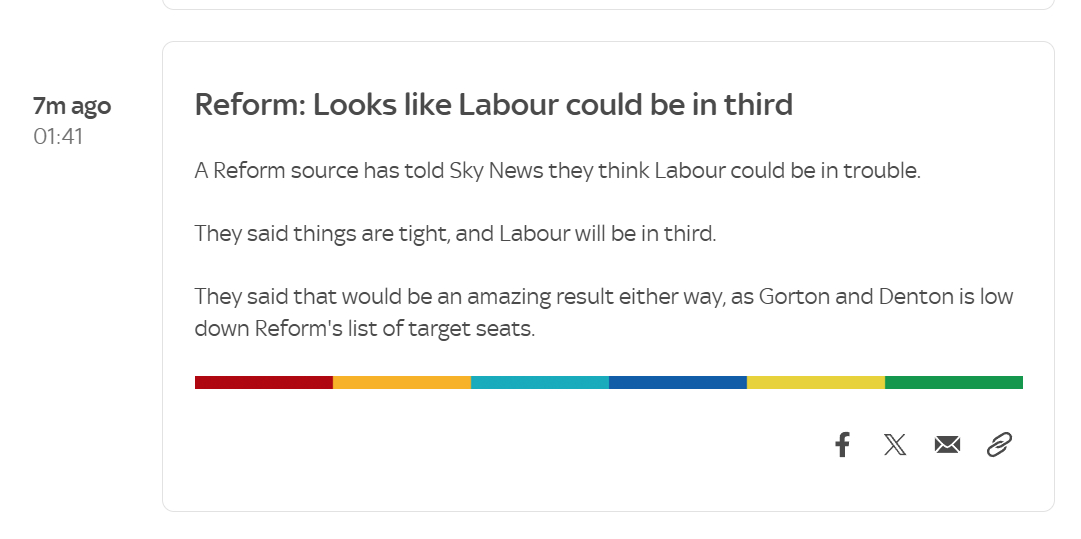Click the 01:41 post time

pos(58,136)
